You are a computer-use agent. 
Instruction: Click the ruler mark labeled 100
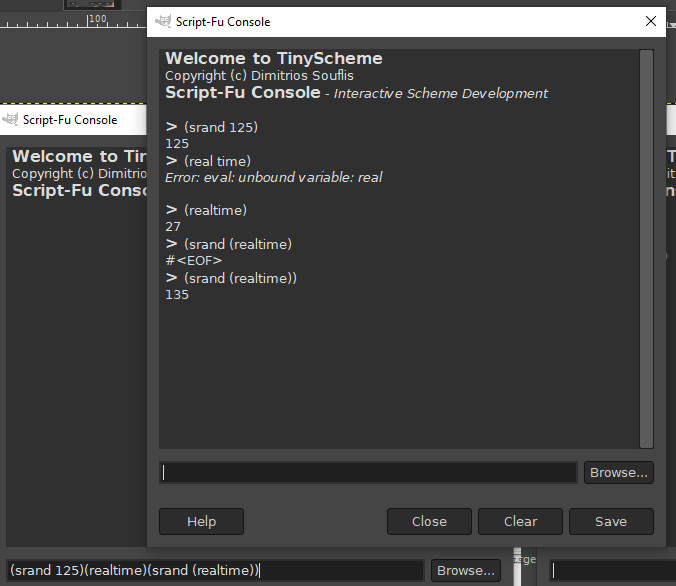pos(97,19)
